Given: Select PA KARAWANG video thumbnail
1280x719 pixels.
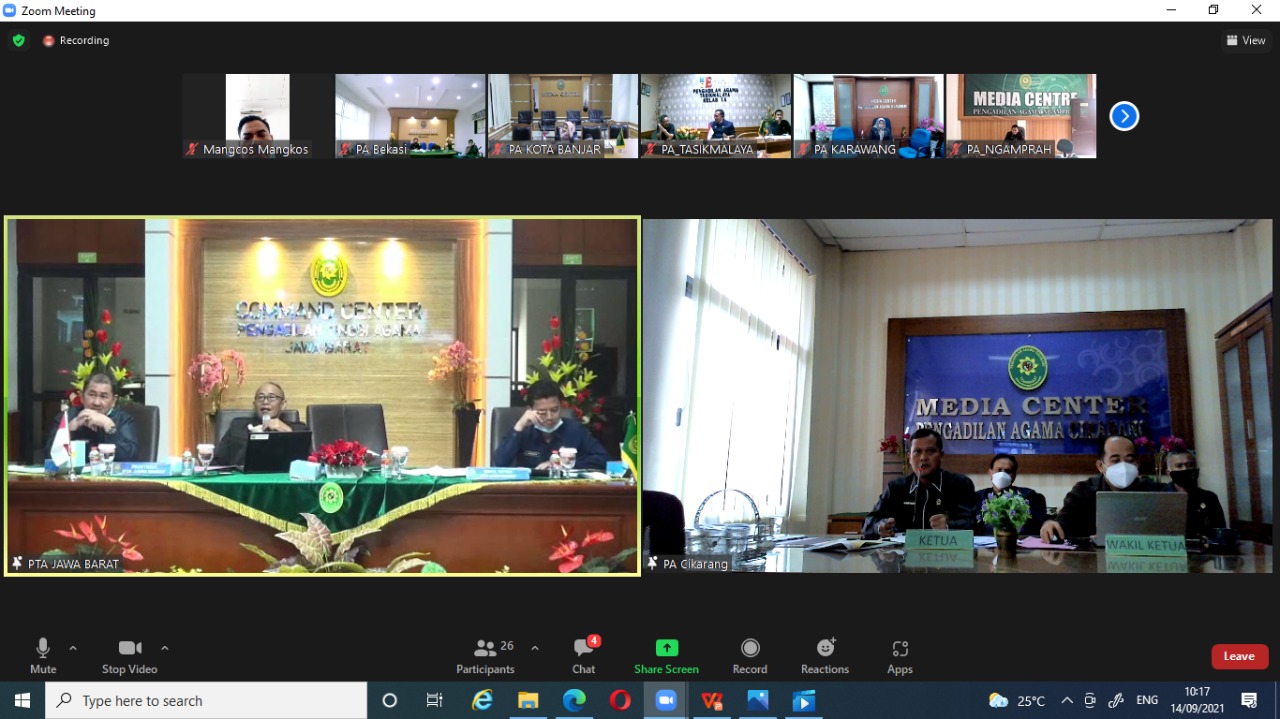Looking at the screenshot, I should pyautogui.click(x=869, y=116).
